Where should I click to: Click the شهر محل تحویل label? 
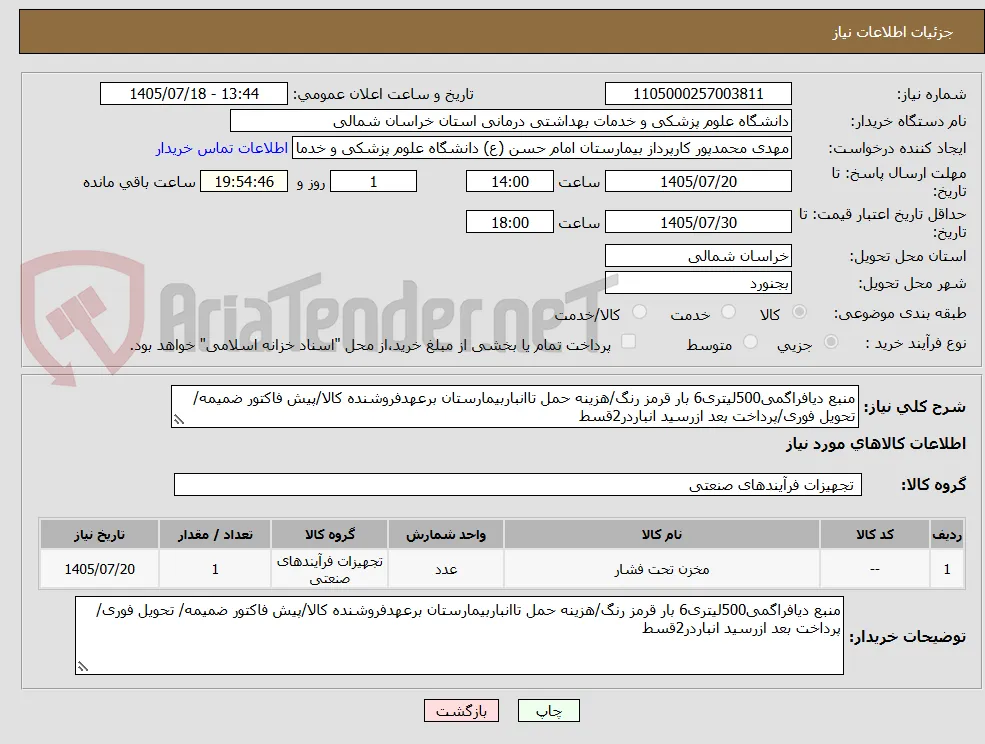912,283
